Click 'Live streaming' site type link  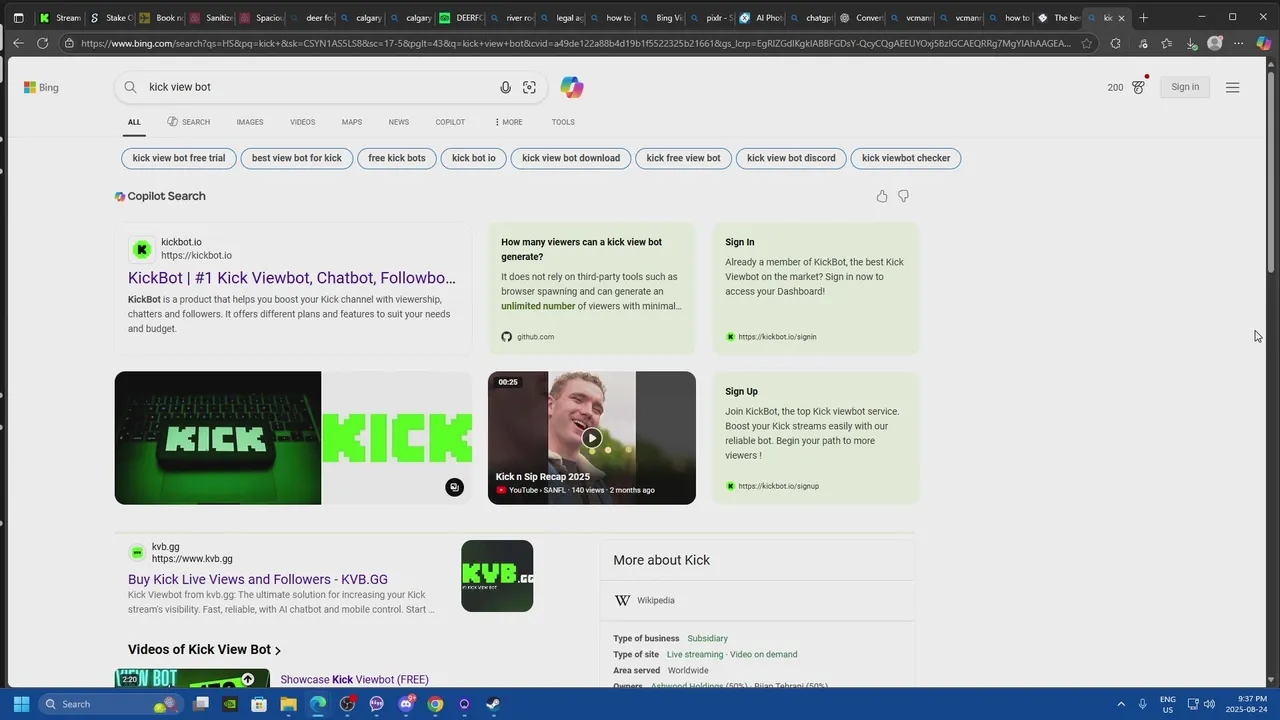[x=695, y=654]
